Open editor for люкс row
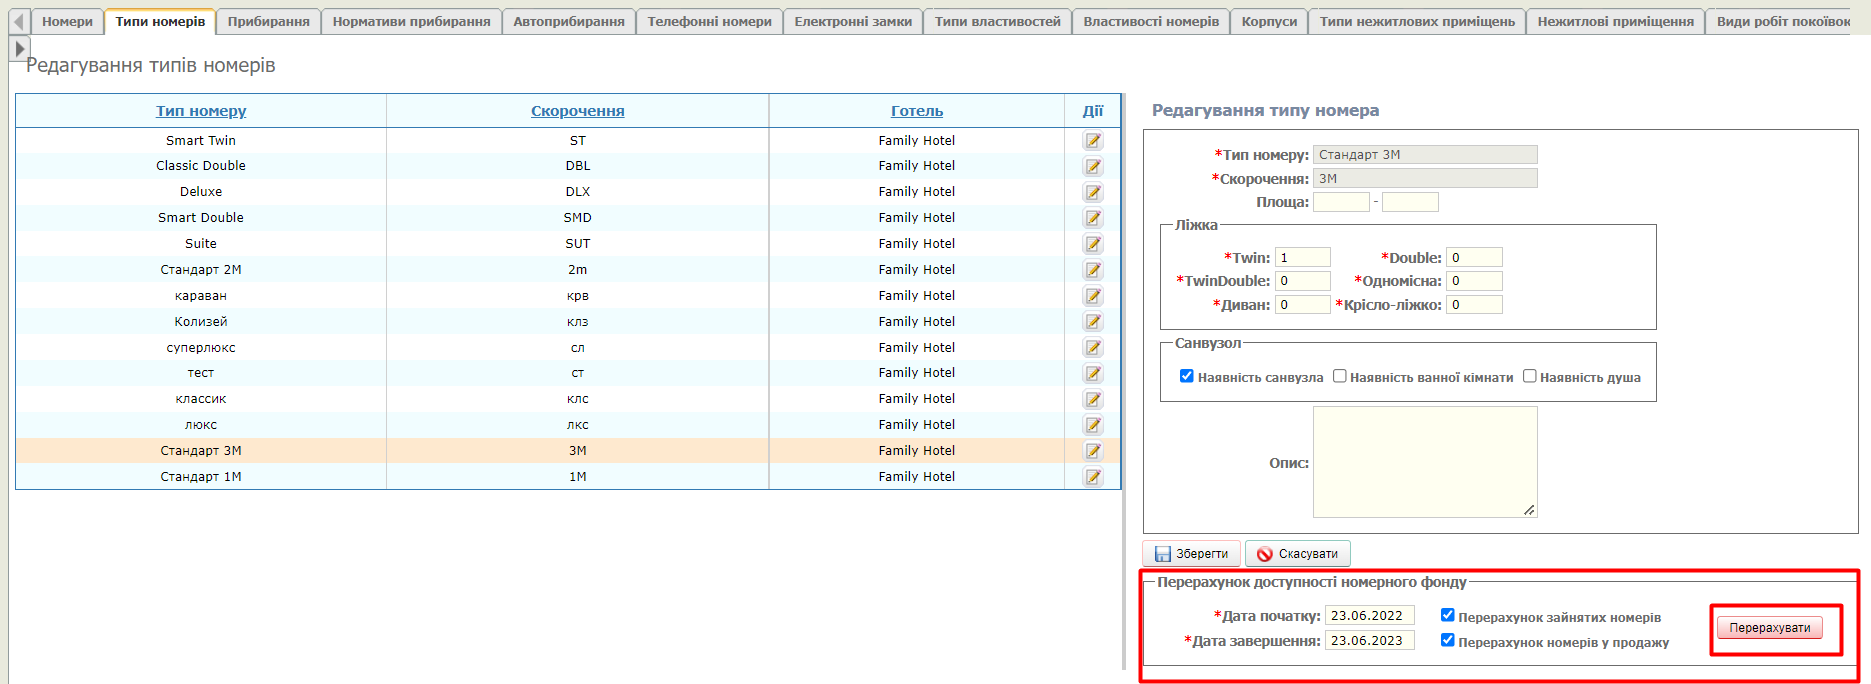The image size is (1871, 684). click(x=1093, y=425)
